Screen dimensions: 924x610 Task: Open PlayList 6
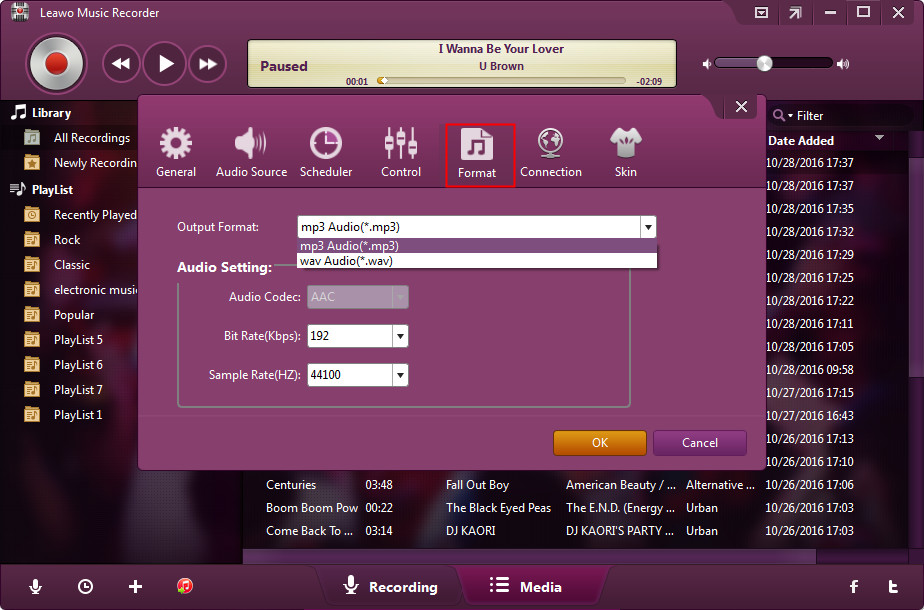(x=80, y=365)
